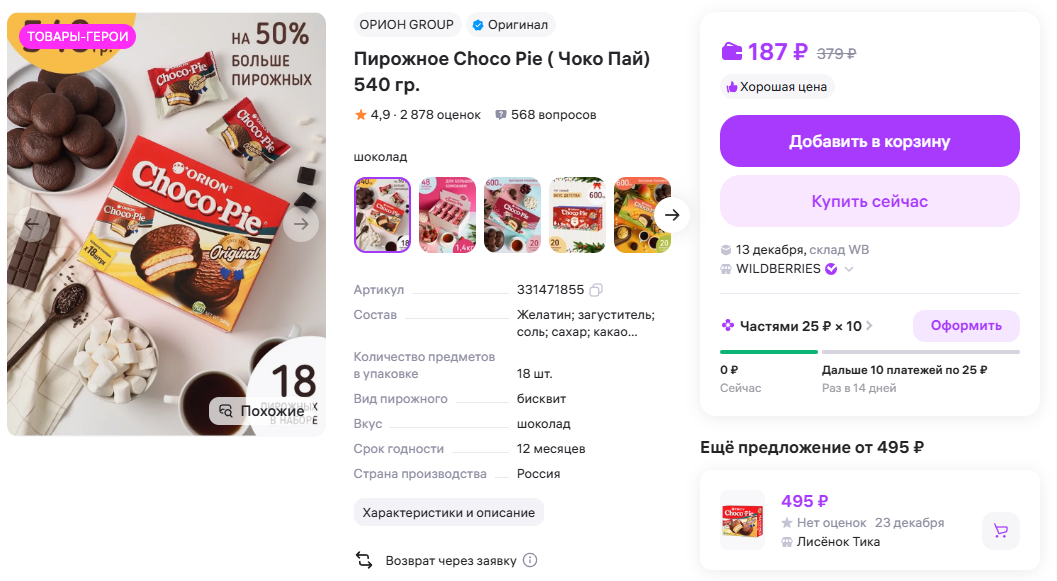
Task: Open the 2 878 оценок ratings link
Action: click(x=439, y=115)
